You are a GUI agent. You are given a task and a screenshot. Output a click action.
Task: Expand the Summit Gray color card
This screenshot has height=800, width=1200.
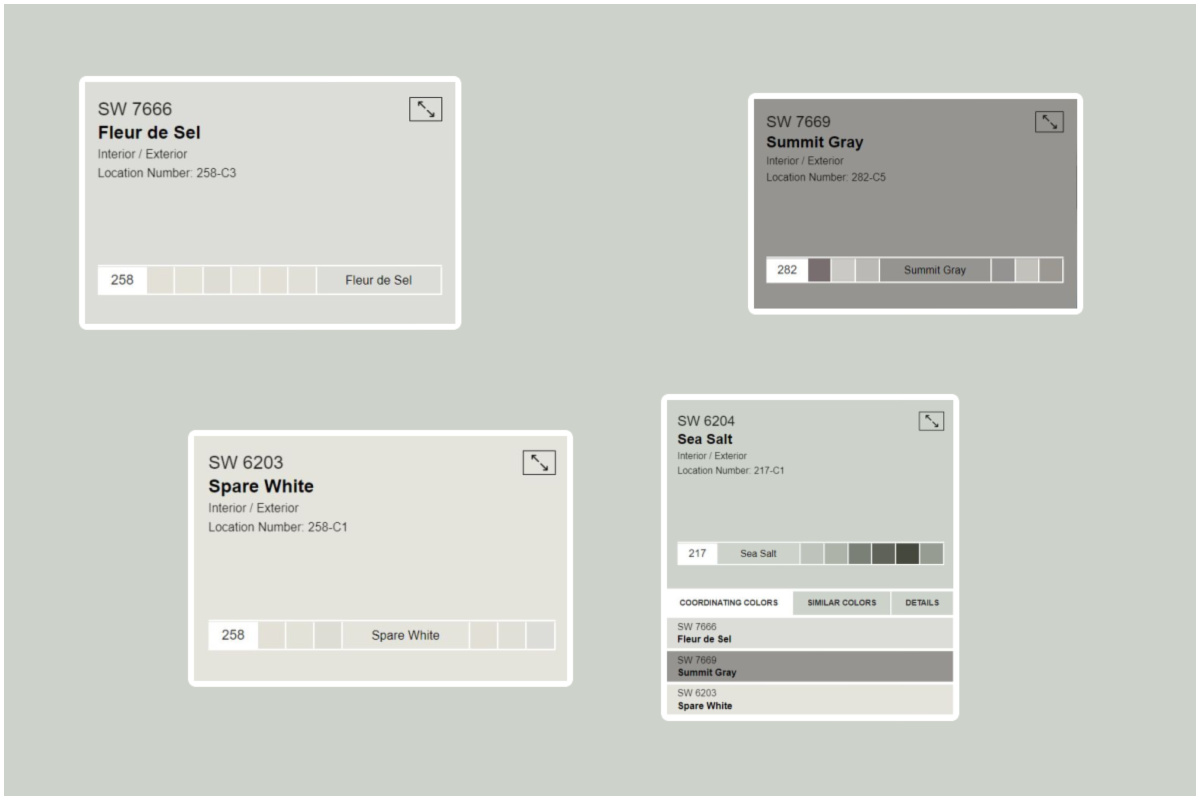1049,122
